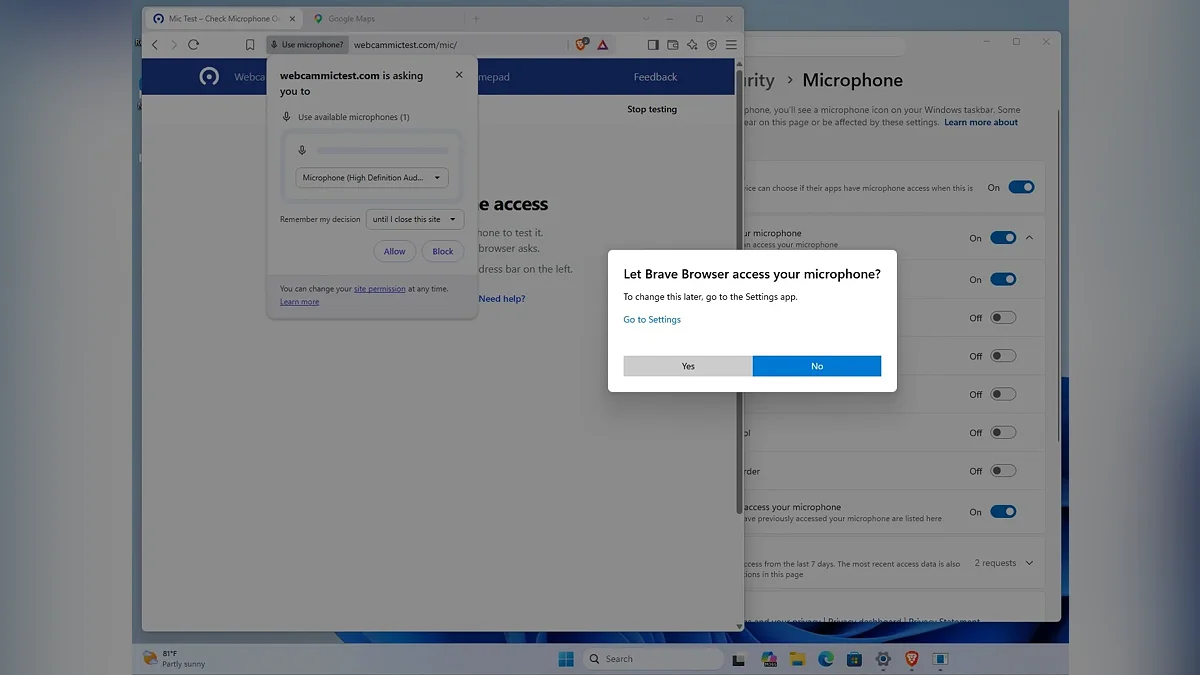
Task: Open the Brave Shields lion icon
Action: coord(582,45)
